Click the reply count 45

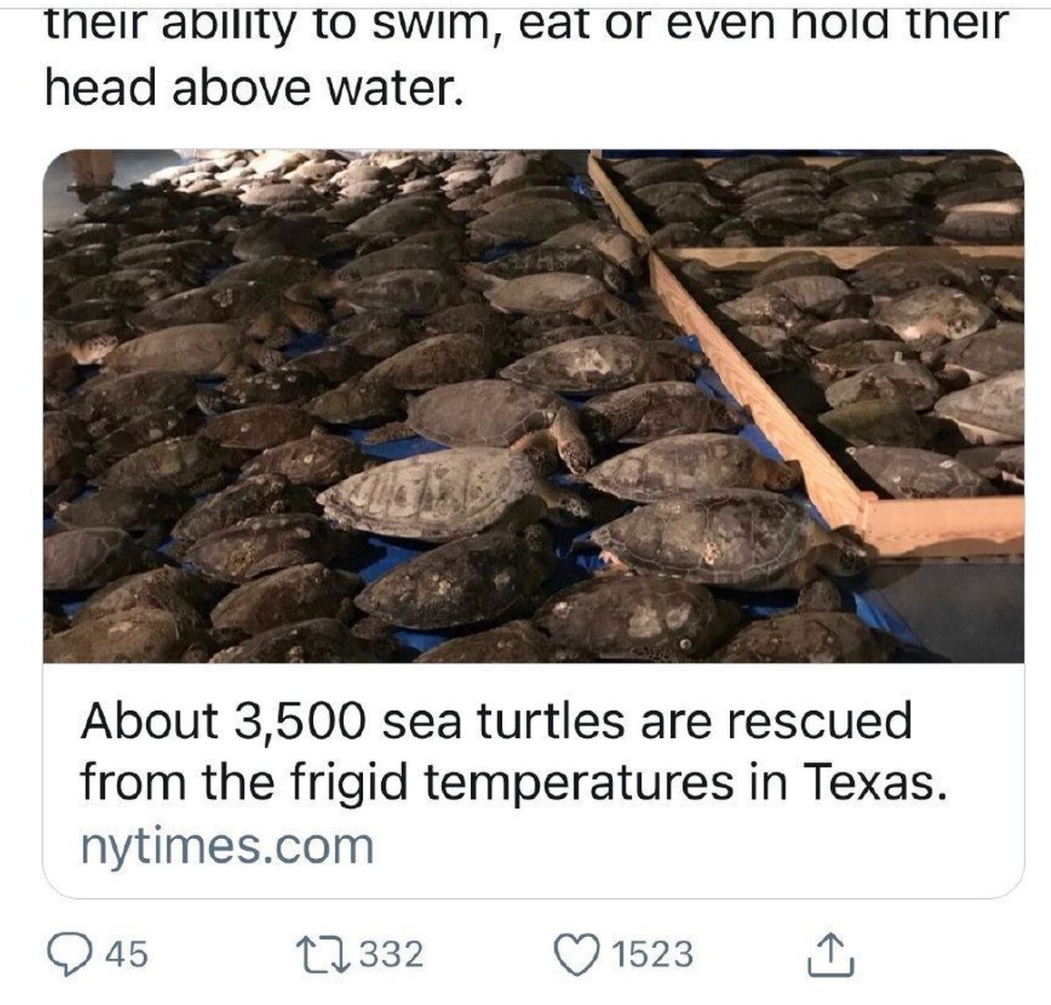click(127, 954)
